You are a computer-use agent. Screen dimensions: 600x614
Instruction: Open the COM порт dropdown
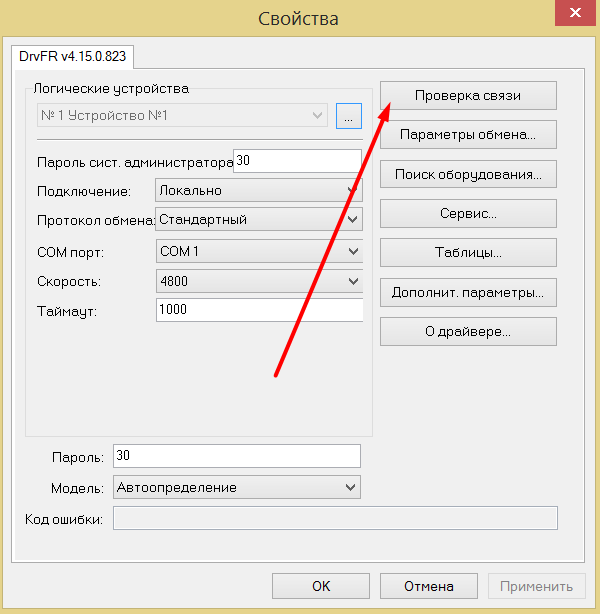[260, 251]
